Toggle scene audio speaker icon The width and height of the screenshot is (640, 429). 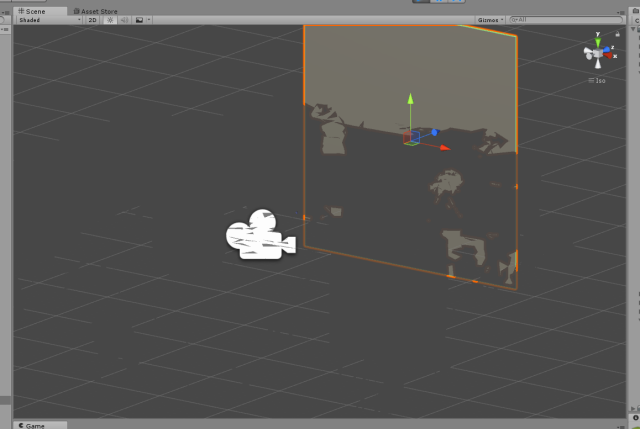[124, 20]
